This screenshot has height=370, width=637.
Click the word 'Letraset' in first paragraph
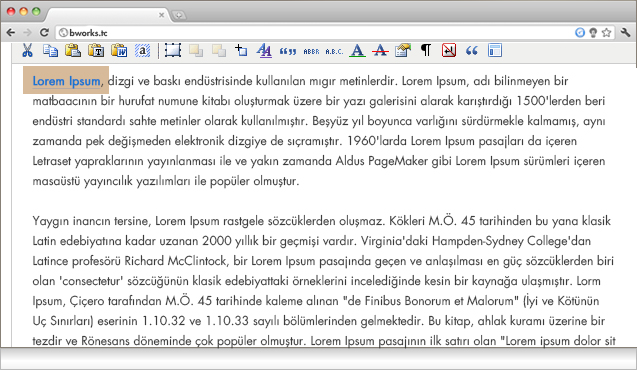pos(53,161)
